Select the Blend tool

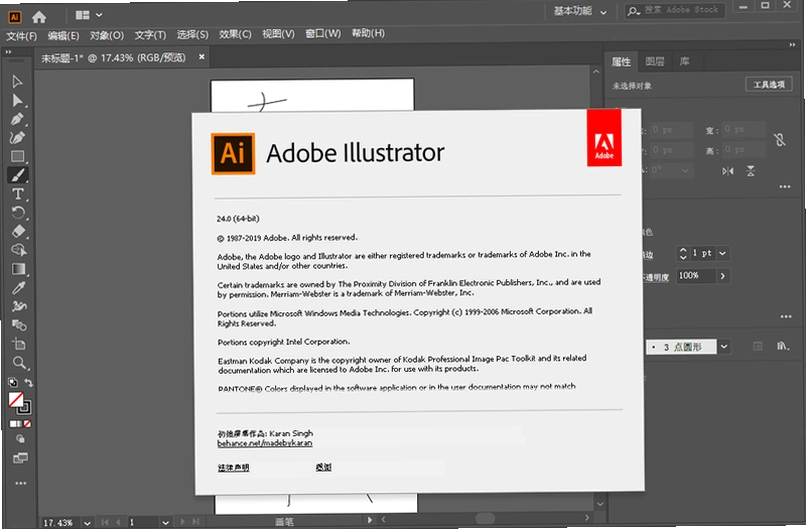[19, 325]
